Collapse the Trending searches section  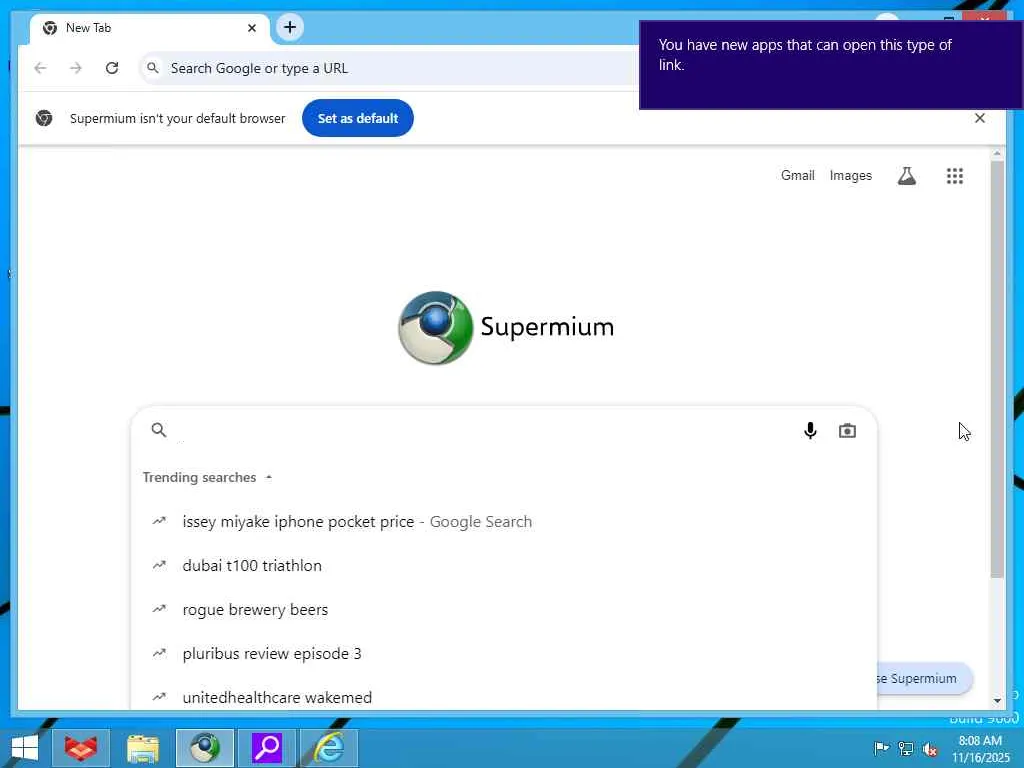[207, 477]
